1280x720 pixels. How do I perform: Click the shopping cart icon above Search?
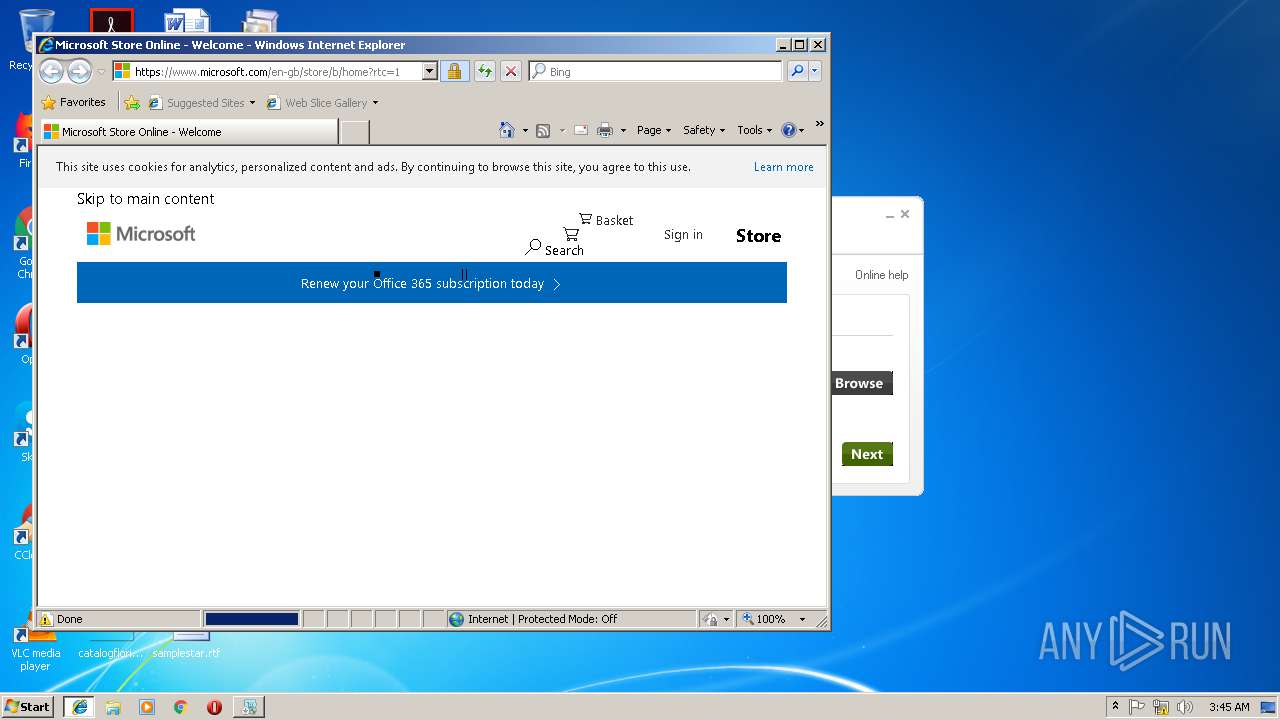coord(571,234)
